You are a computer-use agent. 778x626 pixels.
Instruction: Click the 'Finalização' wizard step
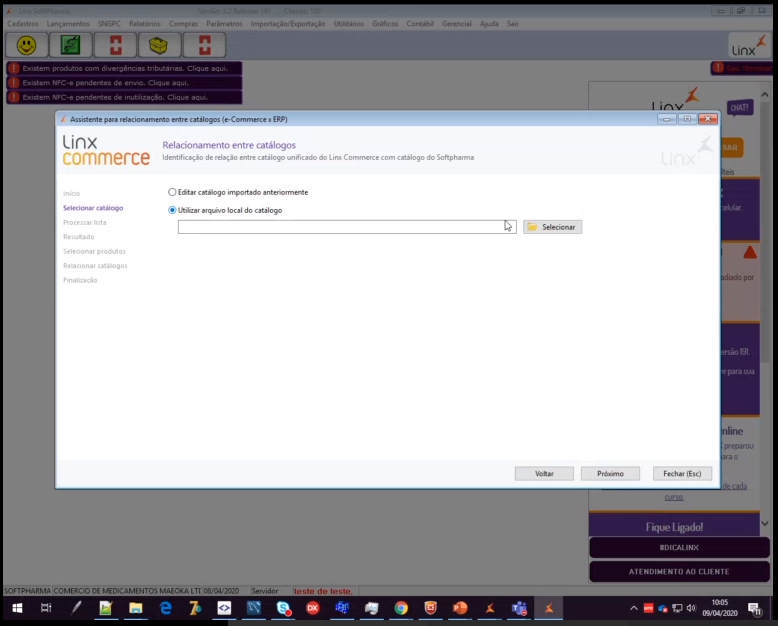pyautogui.click(x=80, y=280)
